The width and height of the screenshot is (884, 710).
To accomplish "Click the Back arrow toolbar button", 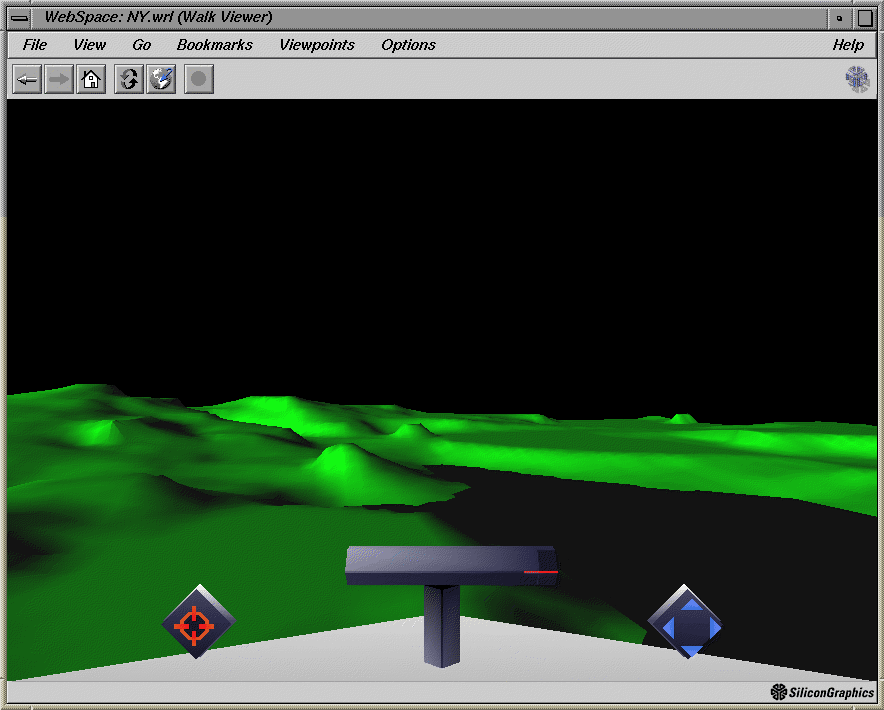I will tap(27, 79).
